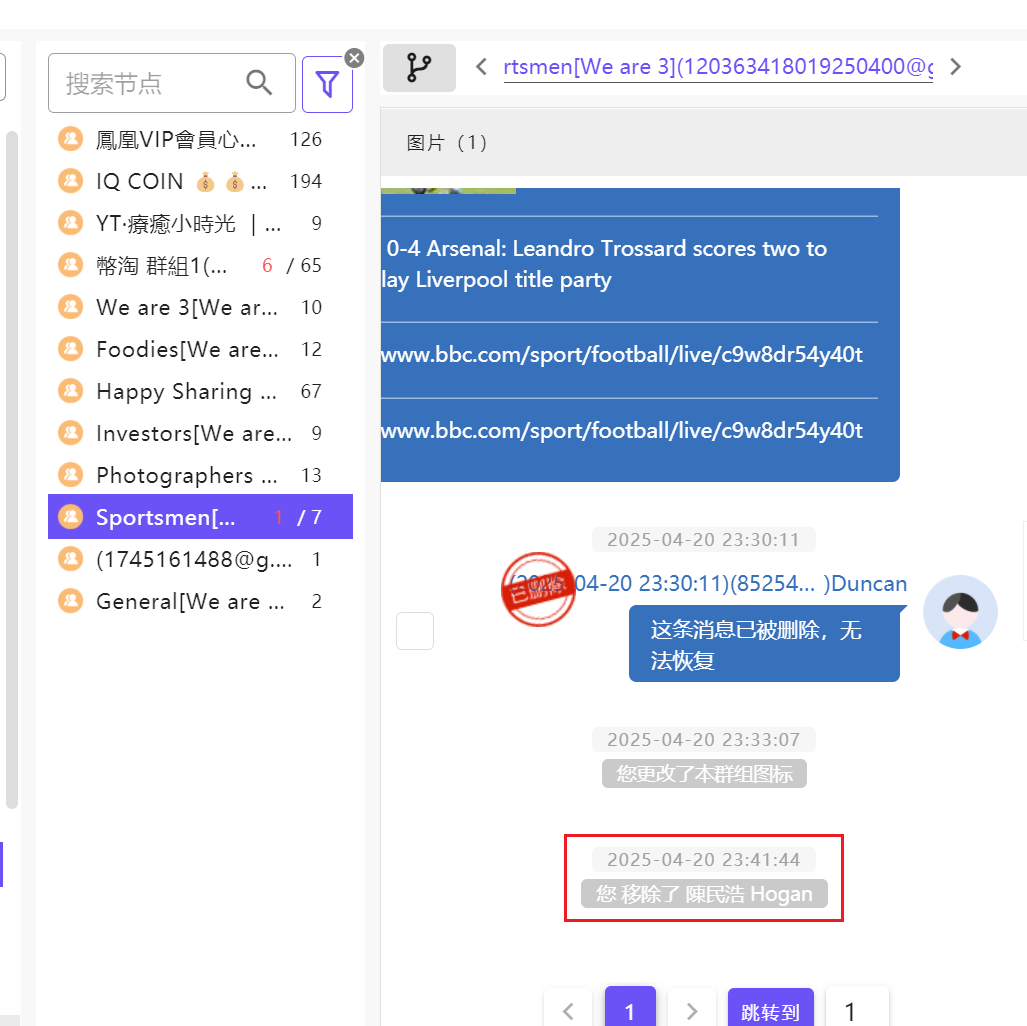
Task: Click the Sportsmen chat title link
Action: 717,67
